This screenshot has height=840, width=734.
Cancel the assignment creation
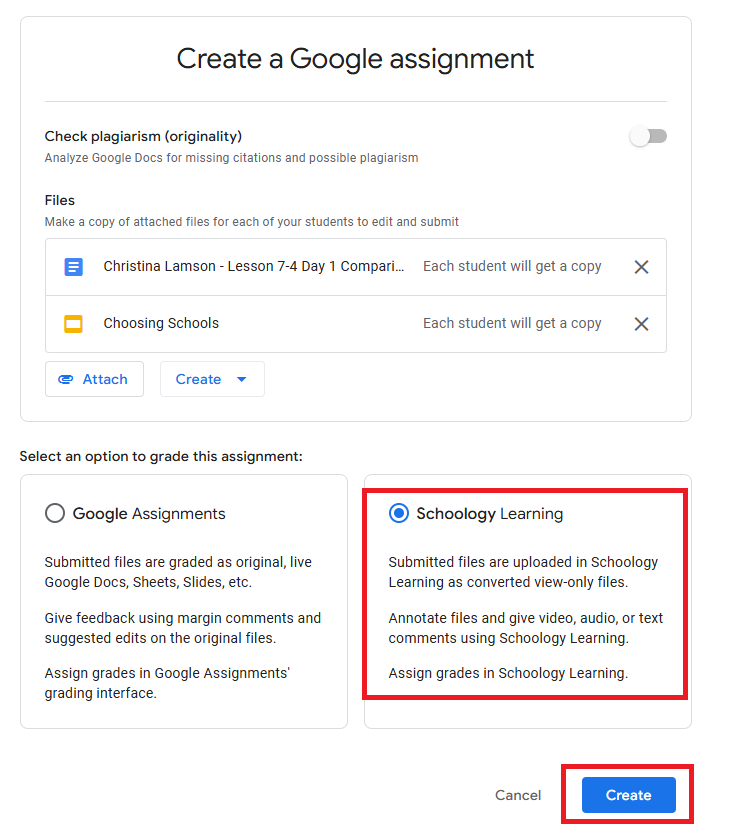(x=518, y=795)
